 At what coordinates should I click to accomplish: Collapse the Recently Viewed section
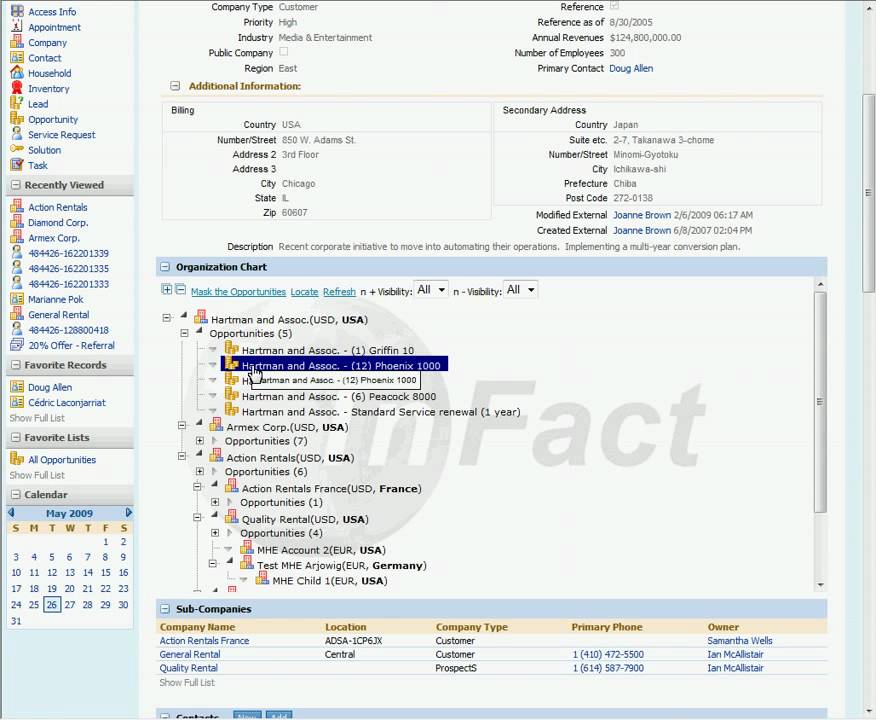[16, 185]
